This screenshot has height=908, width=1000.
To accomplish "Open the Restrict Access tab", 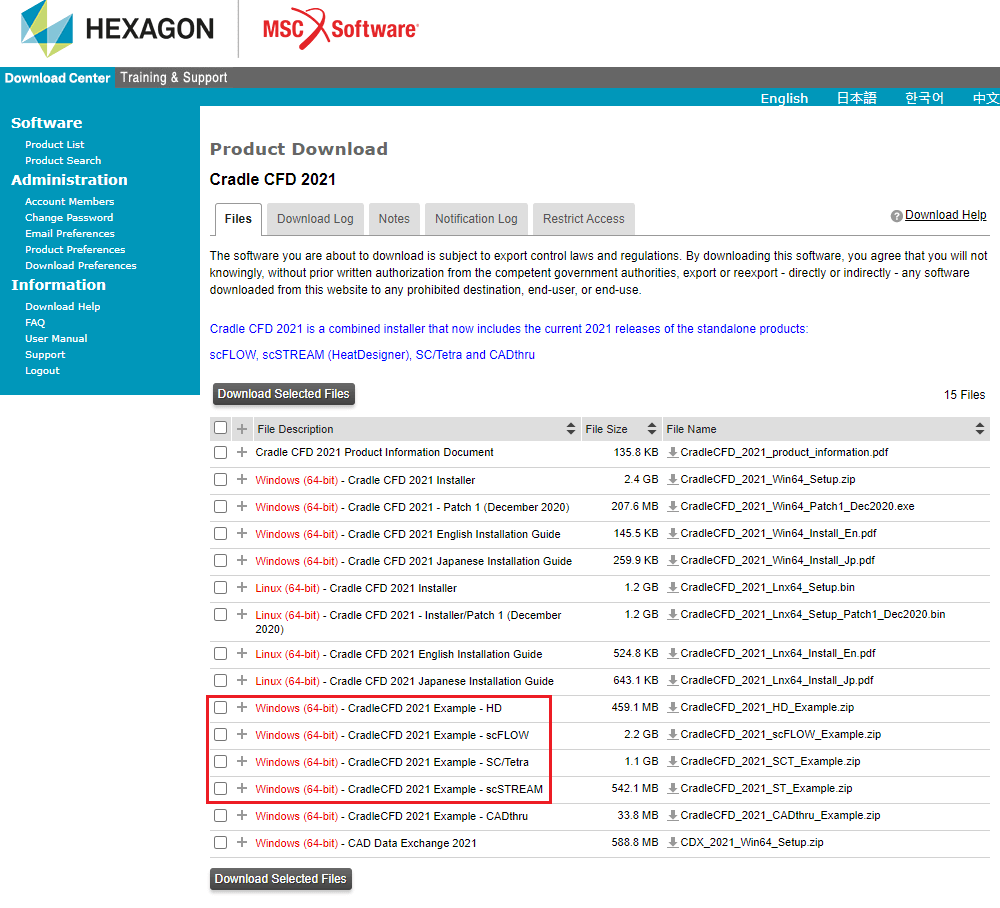I will tap(583, 219).
